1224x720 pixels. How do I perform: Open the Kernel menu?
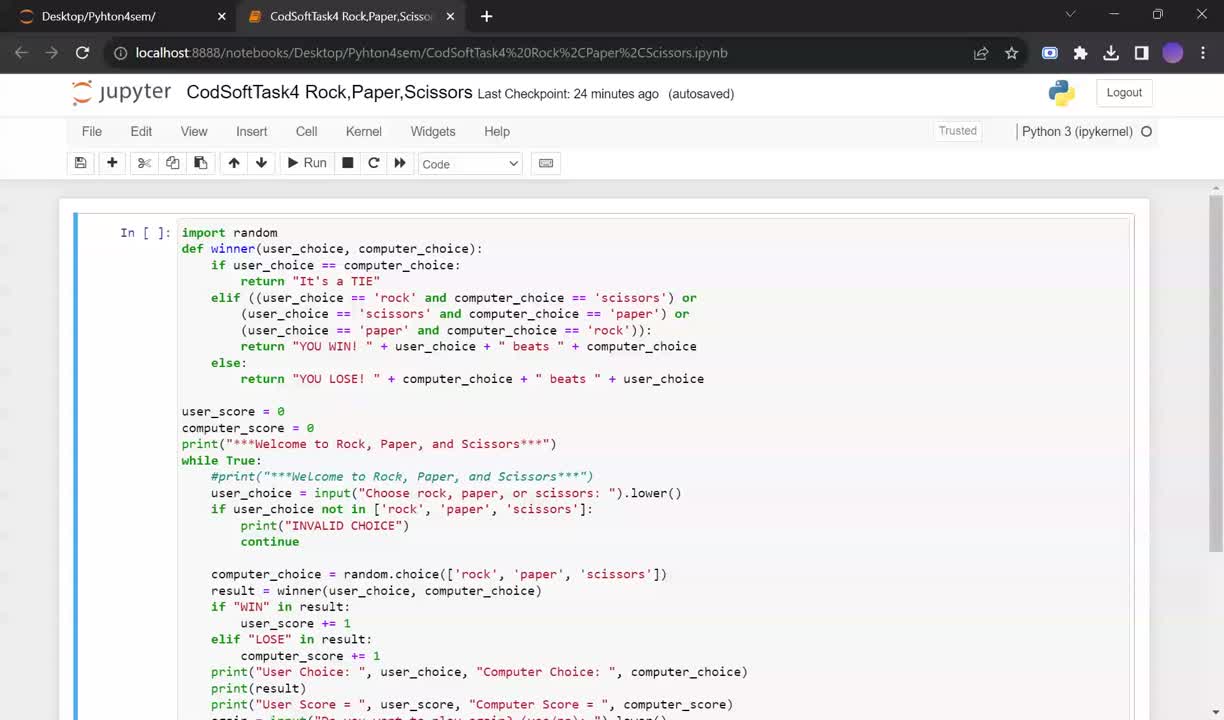(x=363, y=131)
